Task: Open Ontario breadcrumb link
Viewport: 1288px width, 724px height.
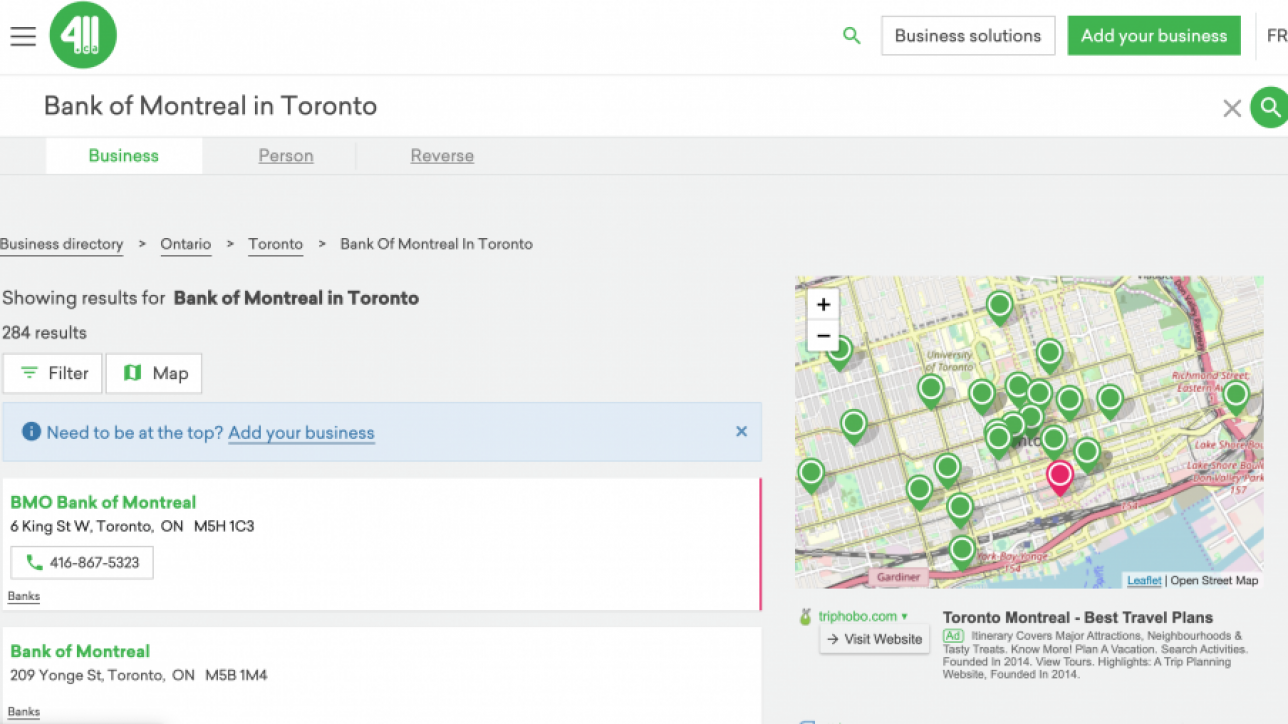Action: tap(186, 244)
